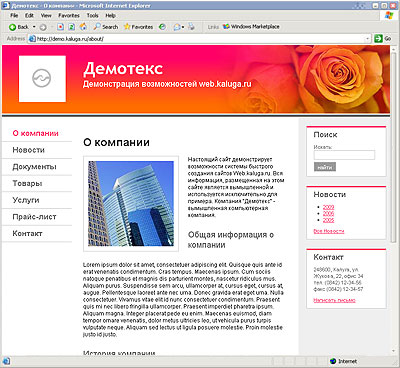Open the Search toolbar button
Image resolution: width=400 pixels, height=368 pixels.
pyautogui.click(x=106, y=27)
